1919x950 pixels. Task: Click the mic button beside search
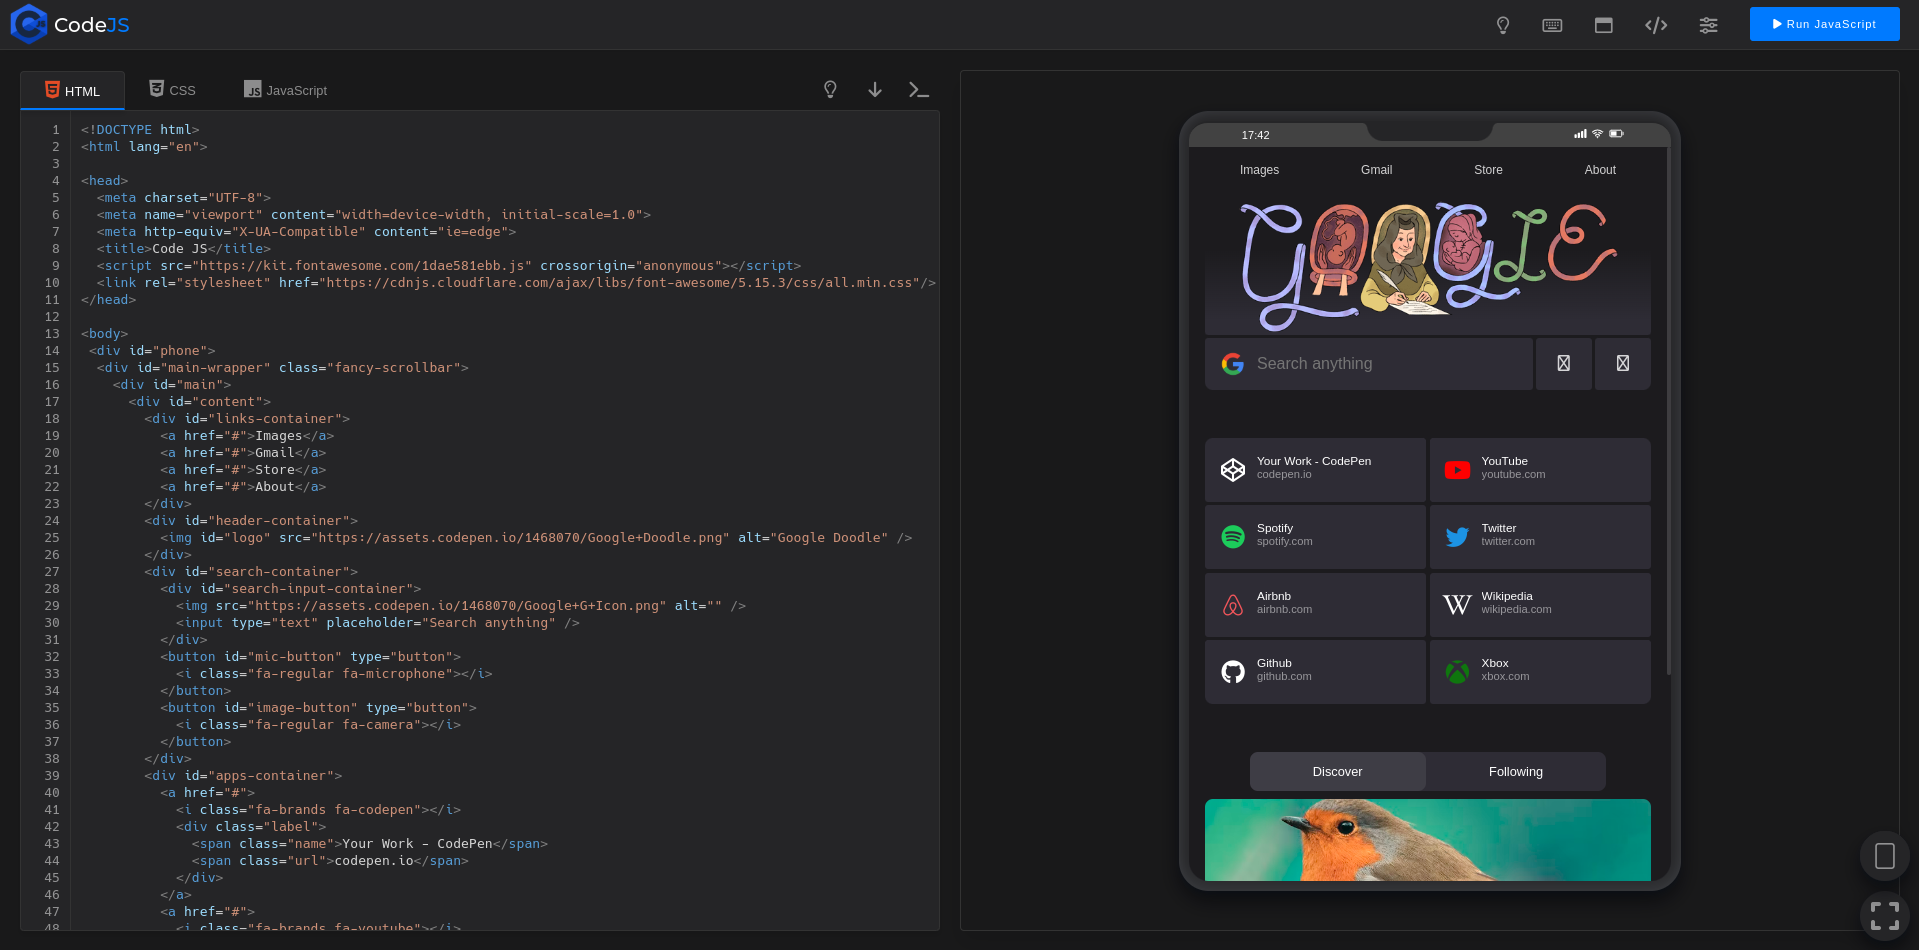(1564, 364)
